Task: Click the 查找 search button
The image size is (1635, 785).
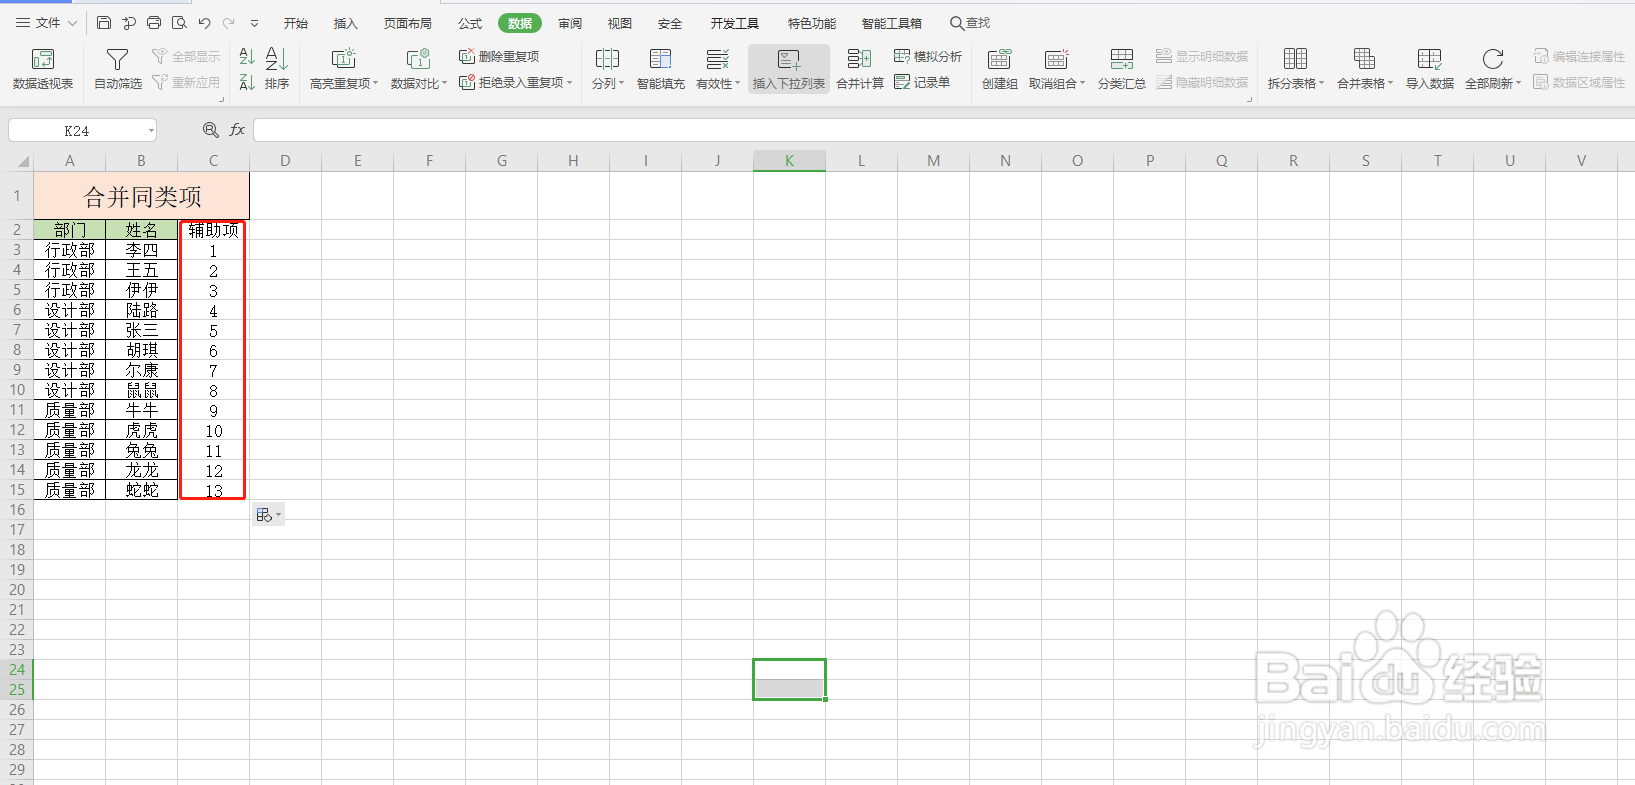Action: (970, 23)
